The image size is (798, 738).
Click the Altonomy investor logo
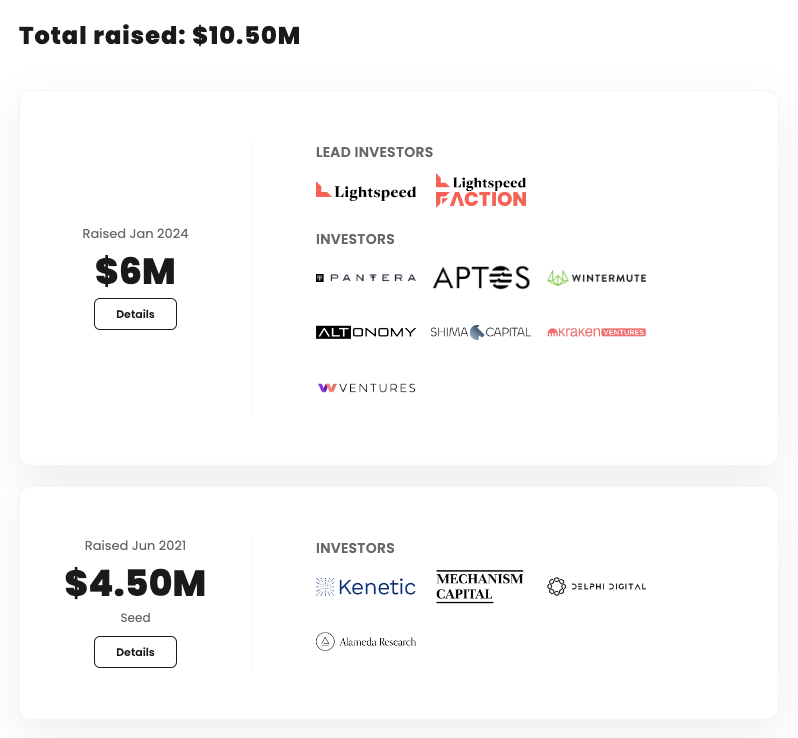pyautogui.click(x=365, y=332)
